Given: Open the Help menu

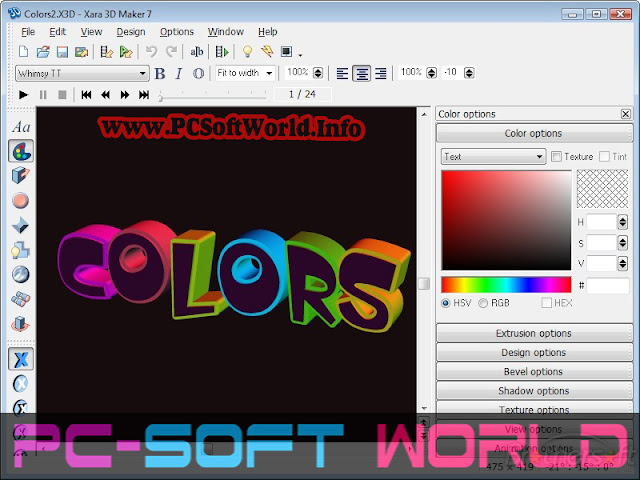Looking at the screenshot, I should [267, 32].
